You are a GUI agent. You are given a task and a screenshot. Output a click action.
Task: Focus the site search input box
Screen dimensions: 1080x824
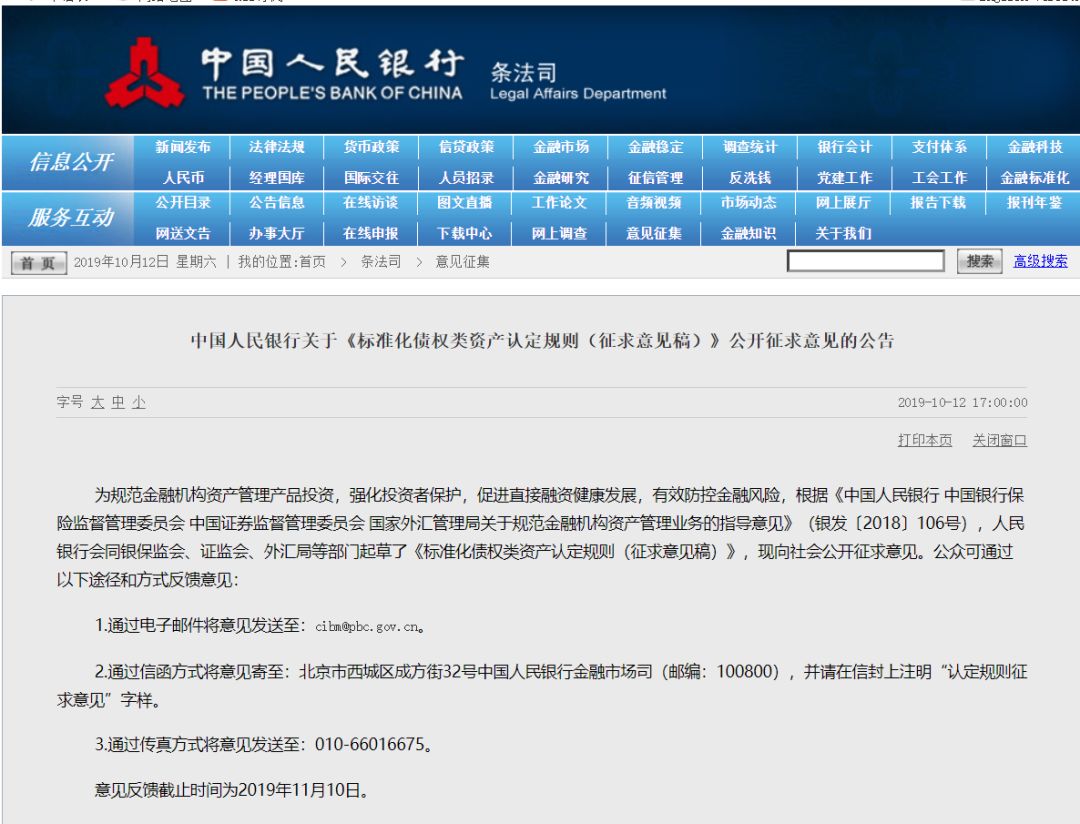click(866, 261)
